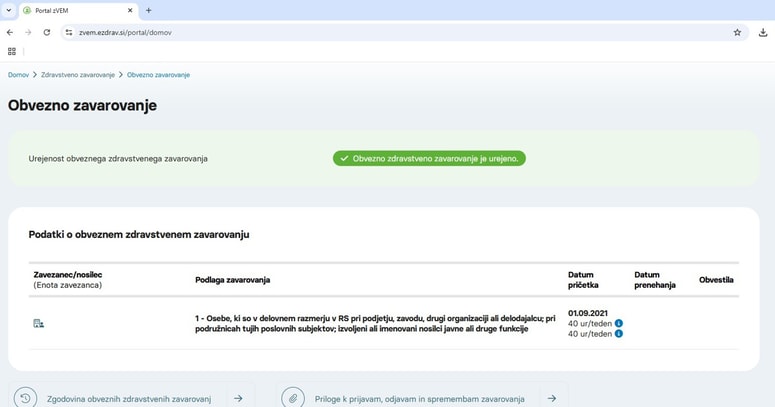The width and height of the screenshot is (775, 407).
Task: Open a new tab with the plus button
Action: [x=148, y=10]
